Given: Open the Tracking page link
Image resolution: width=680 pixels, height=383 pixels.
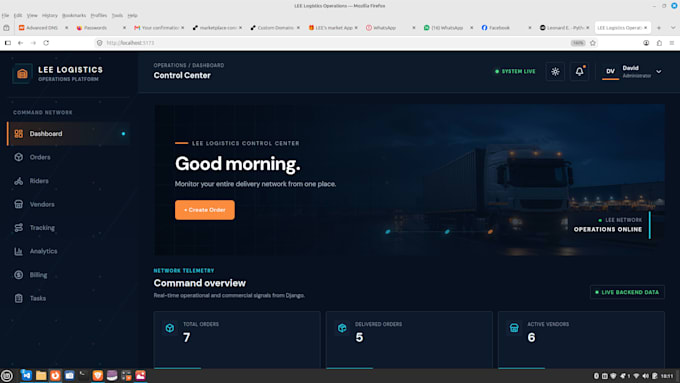Looking at the screenshot, I should 42,228.
